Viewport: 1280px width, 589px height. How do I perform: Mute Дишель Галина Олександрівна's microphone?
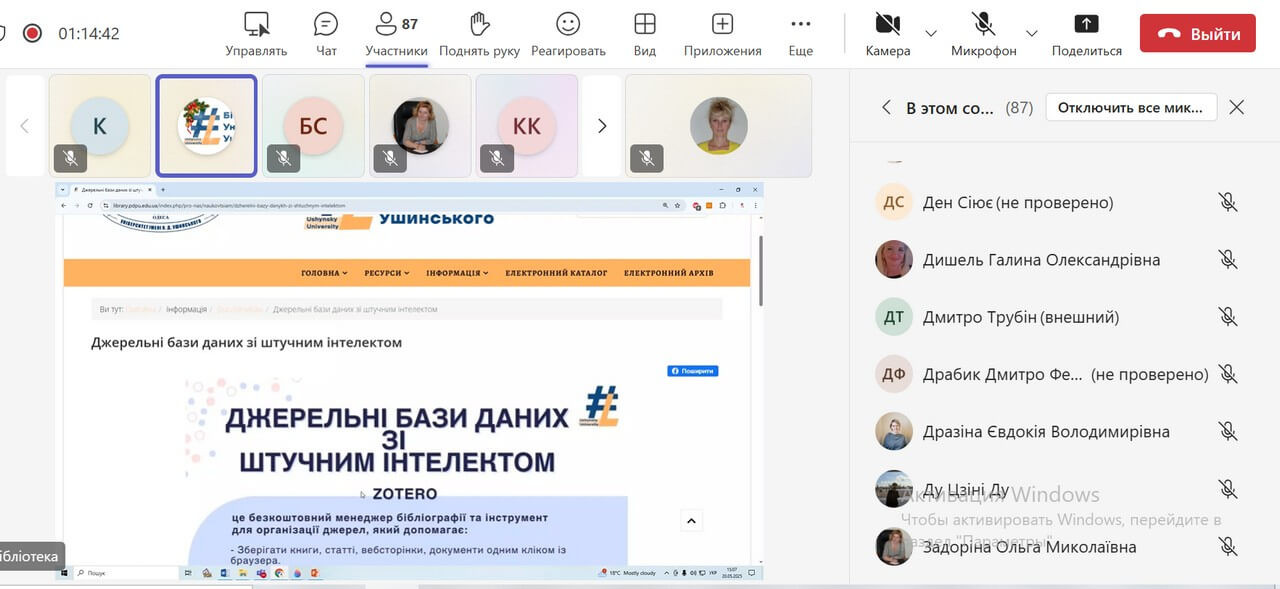1228,260
